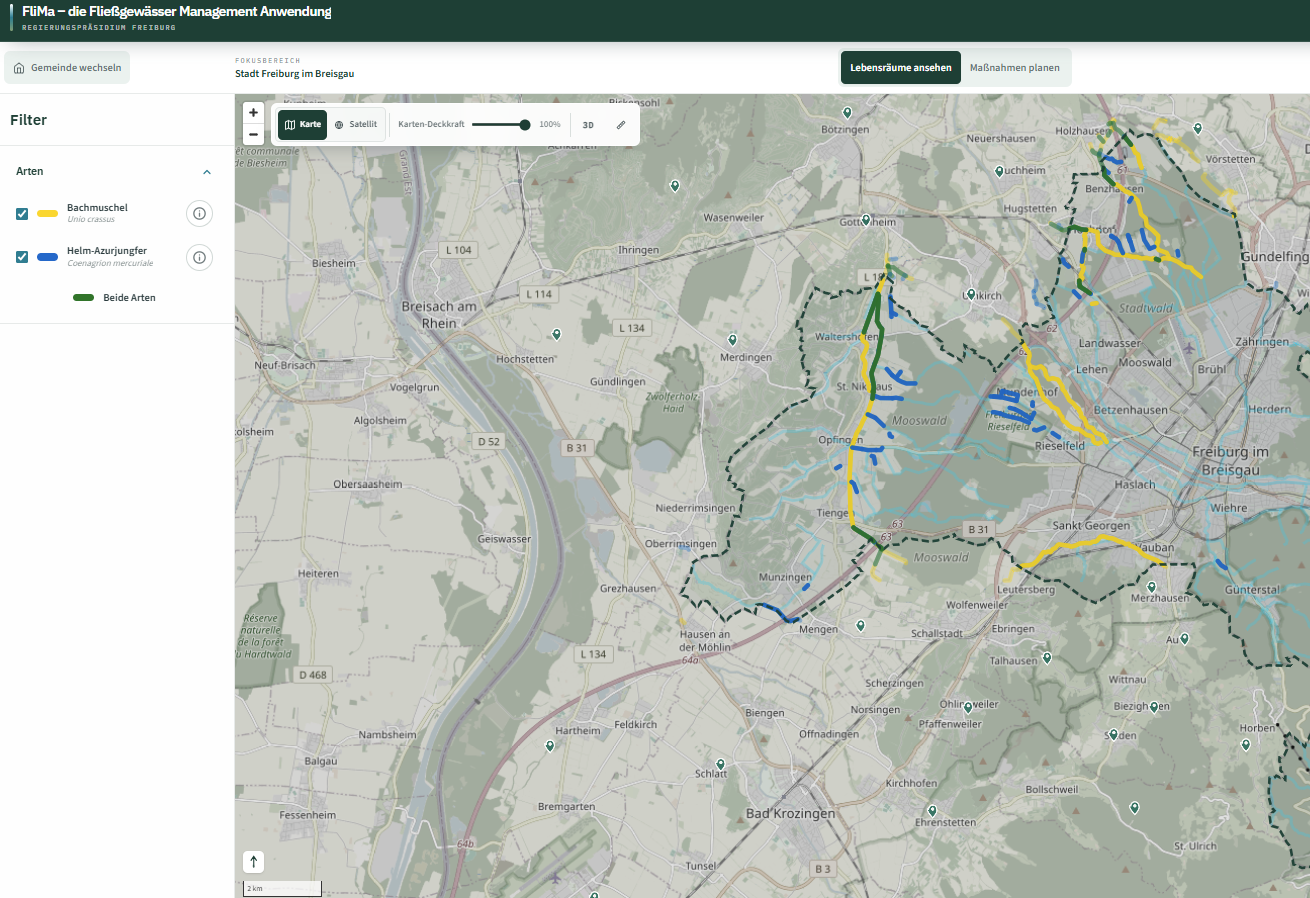The image size is (1310, 898).
Task: Toggle the 3D map view
Action: (x=588, y=125)
